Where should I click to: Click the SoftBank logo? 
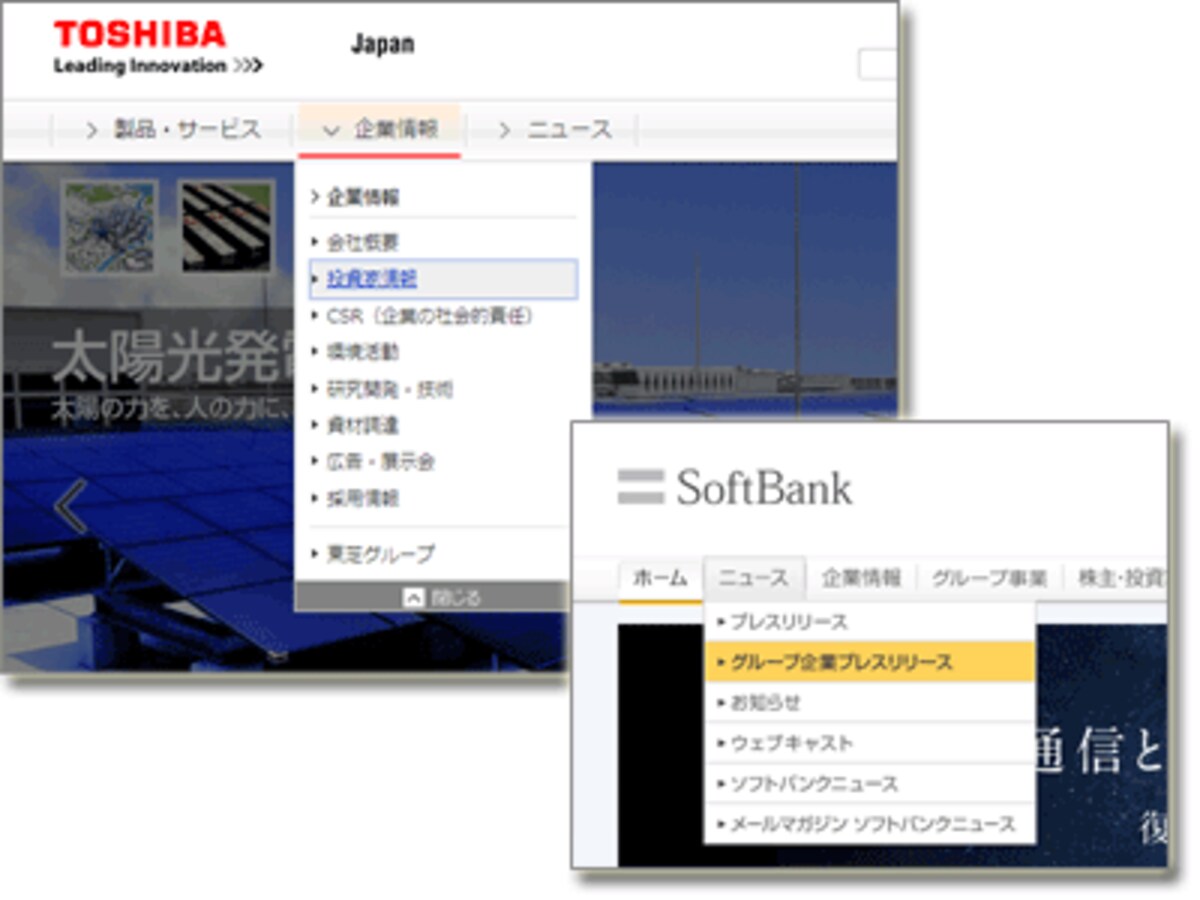(735, 488)
